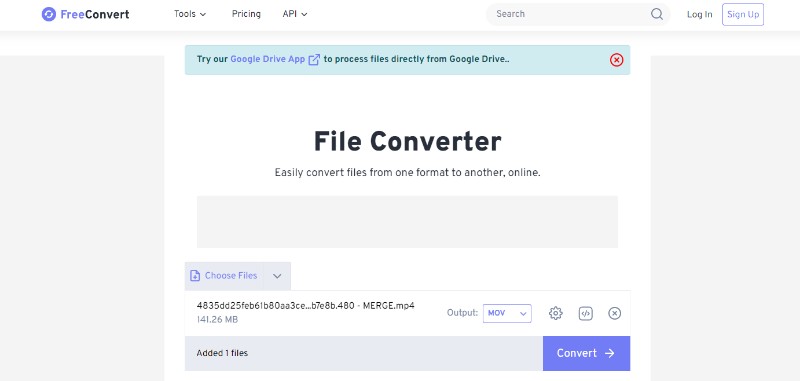800x381 pixels.
Task: Open the MOV output format dropdown
Action: click(x=507, y=313)
